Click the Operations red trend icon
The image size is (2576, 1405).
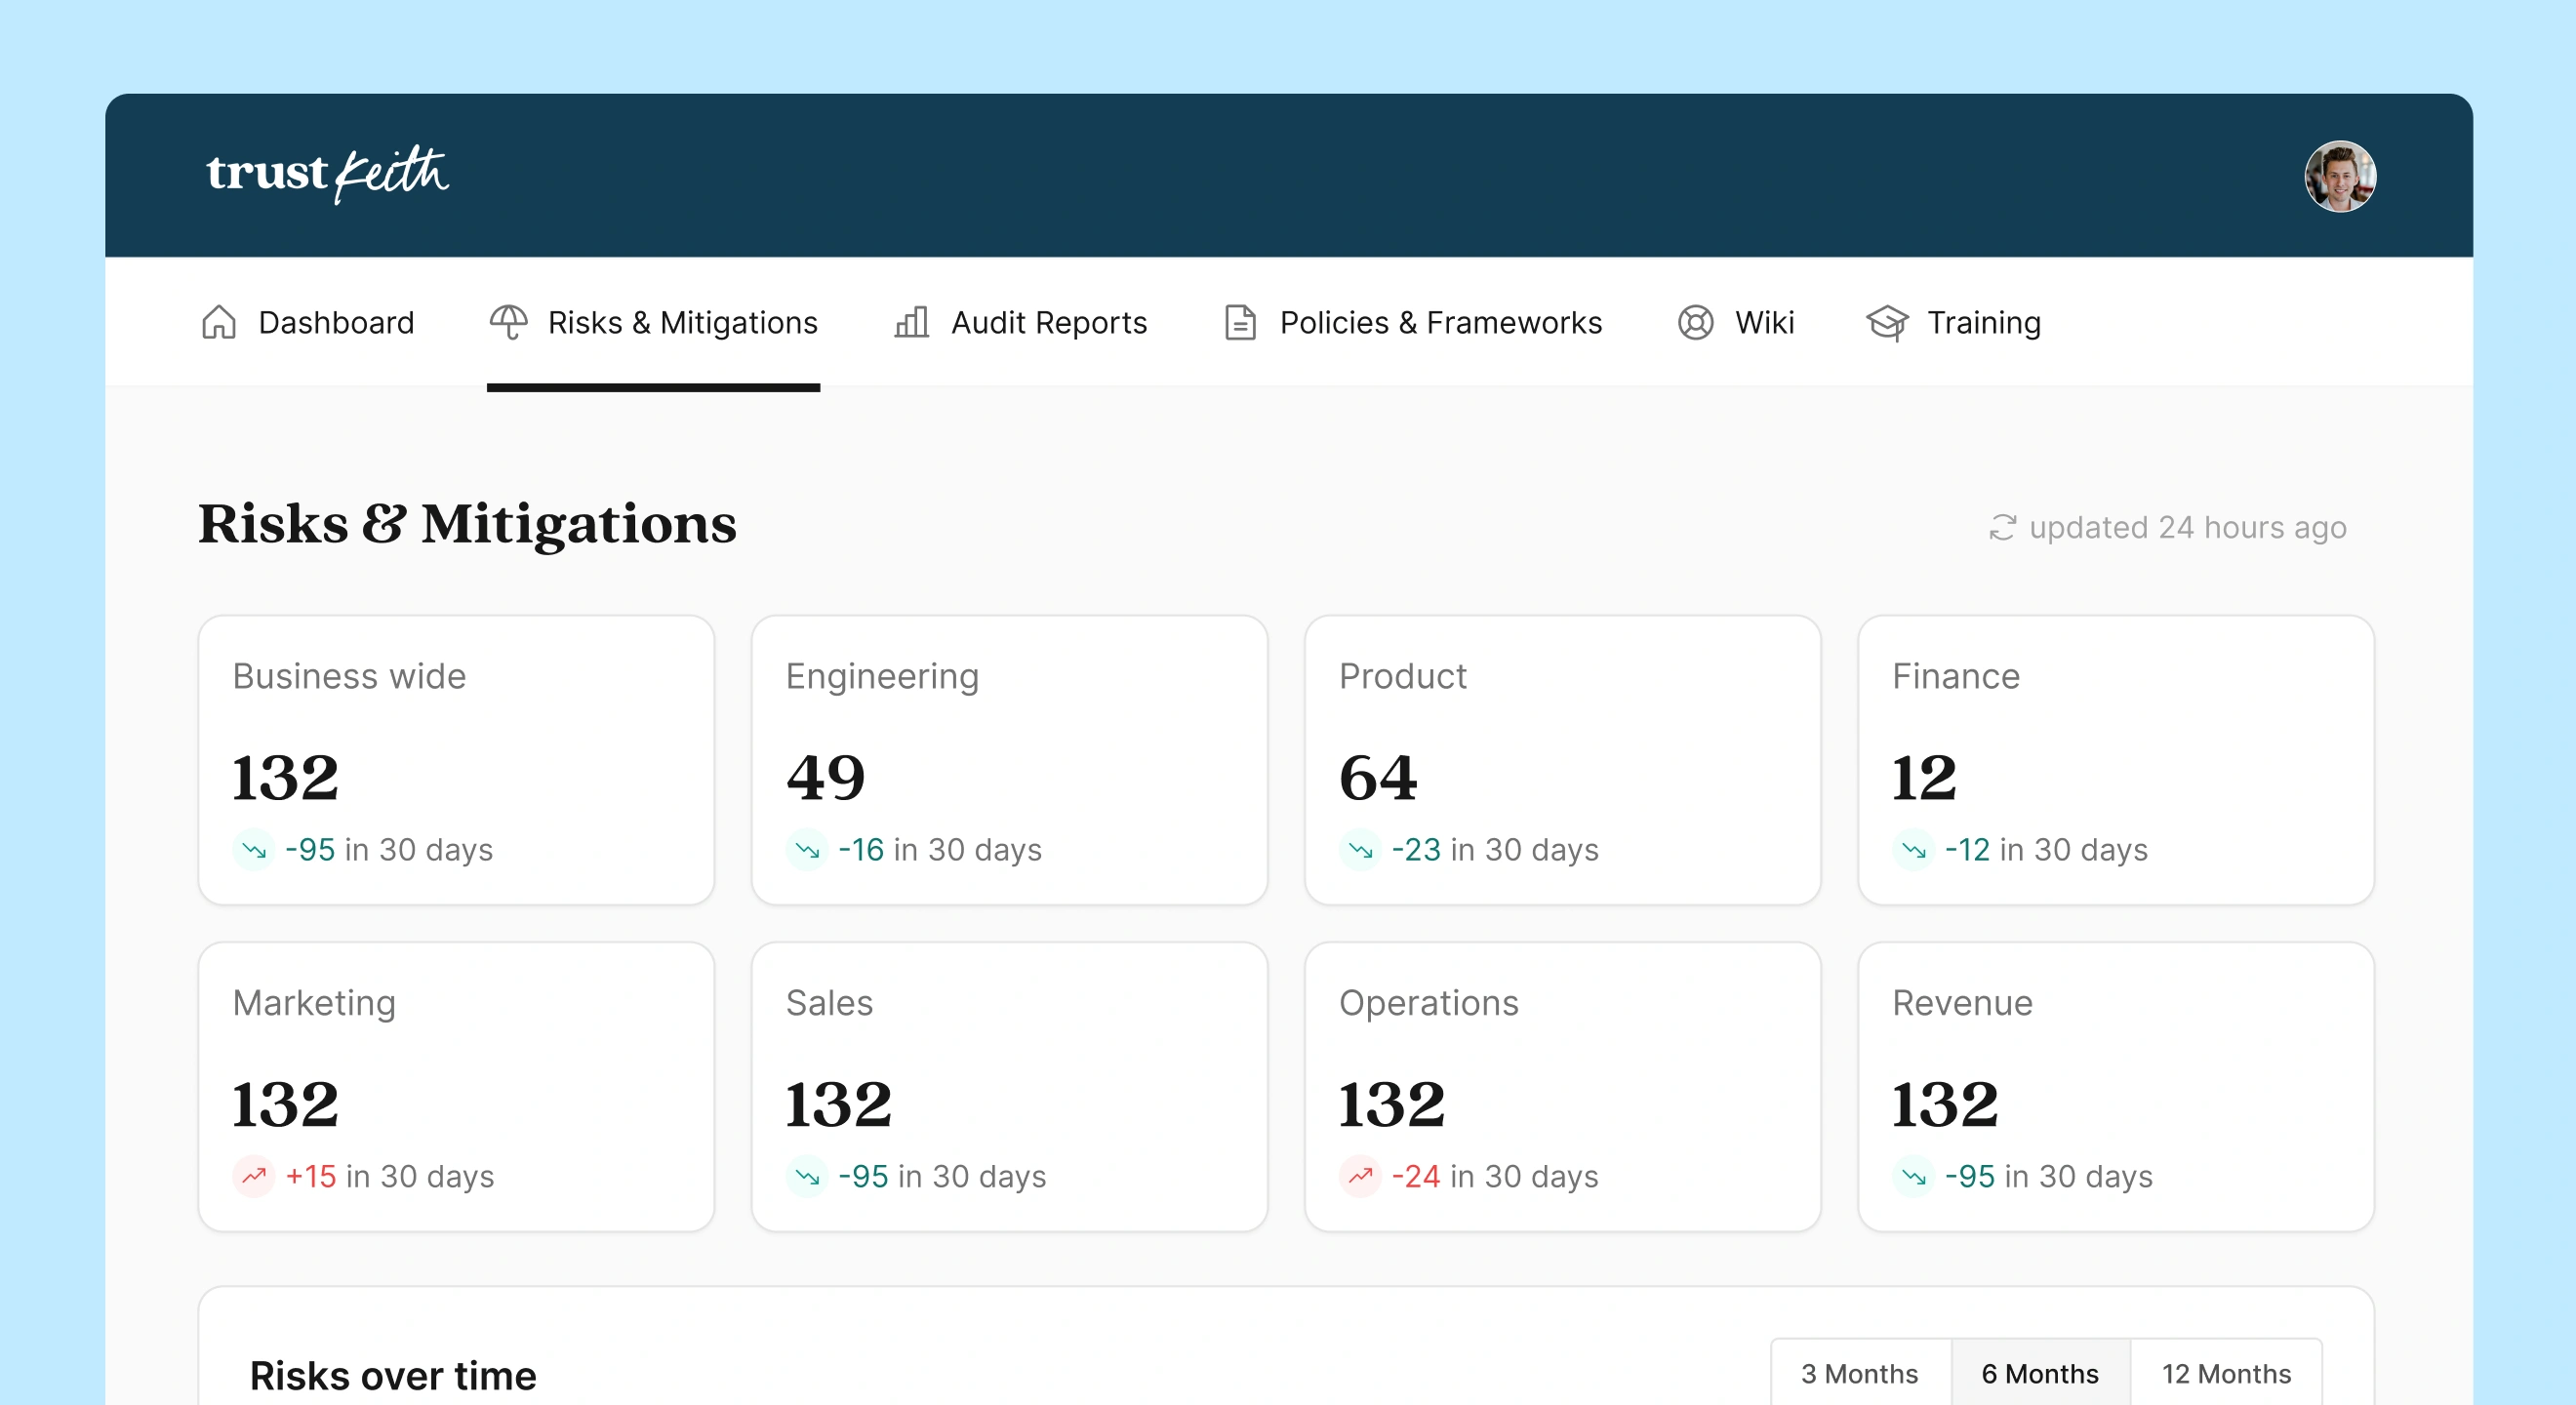tap(1360, 1176)
